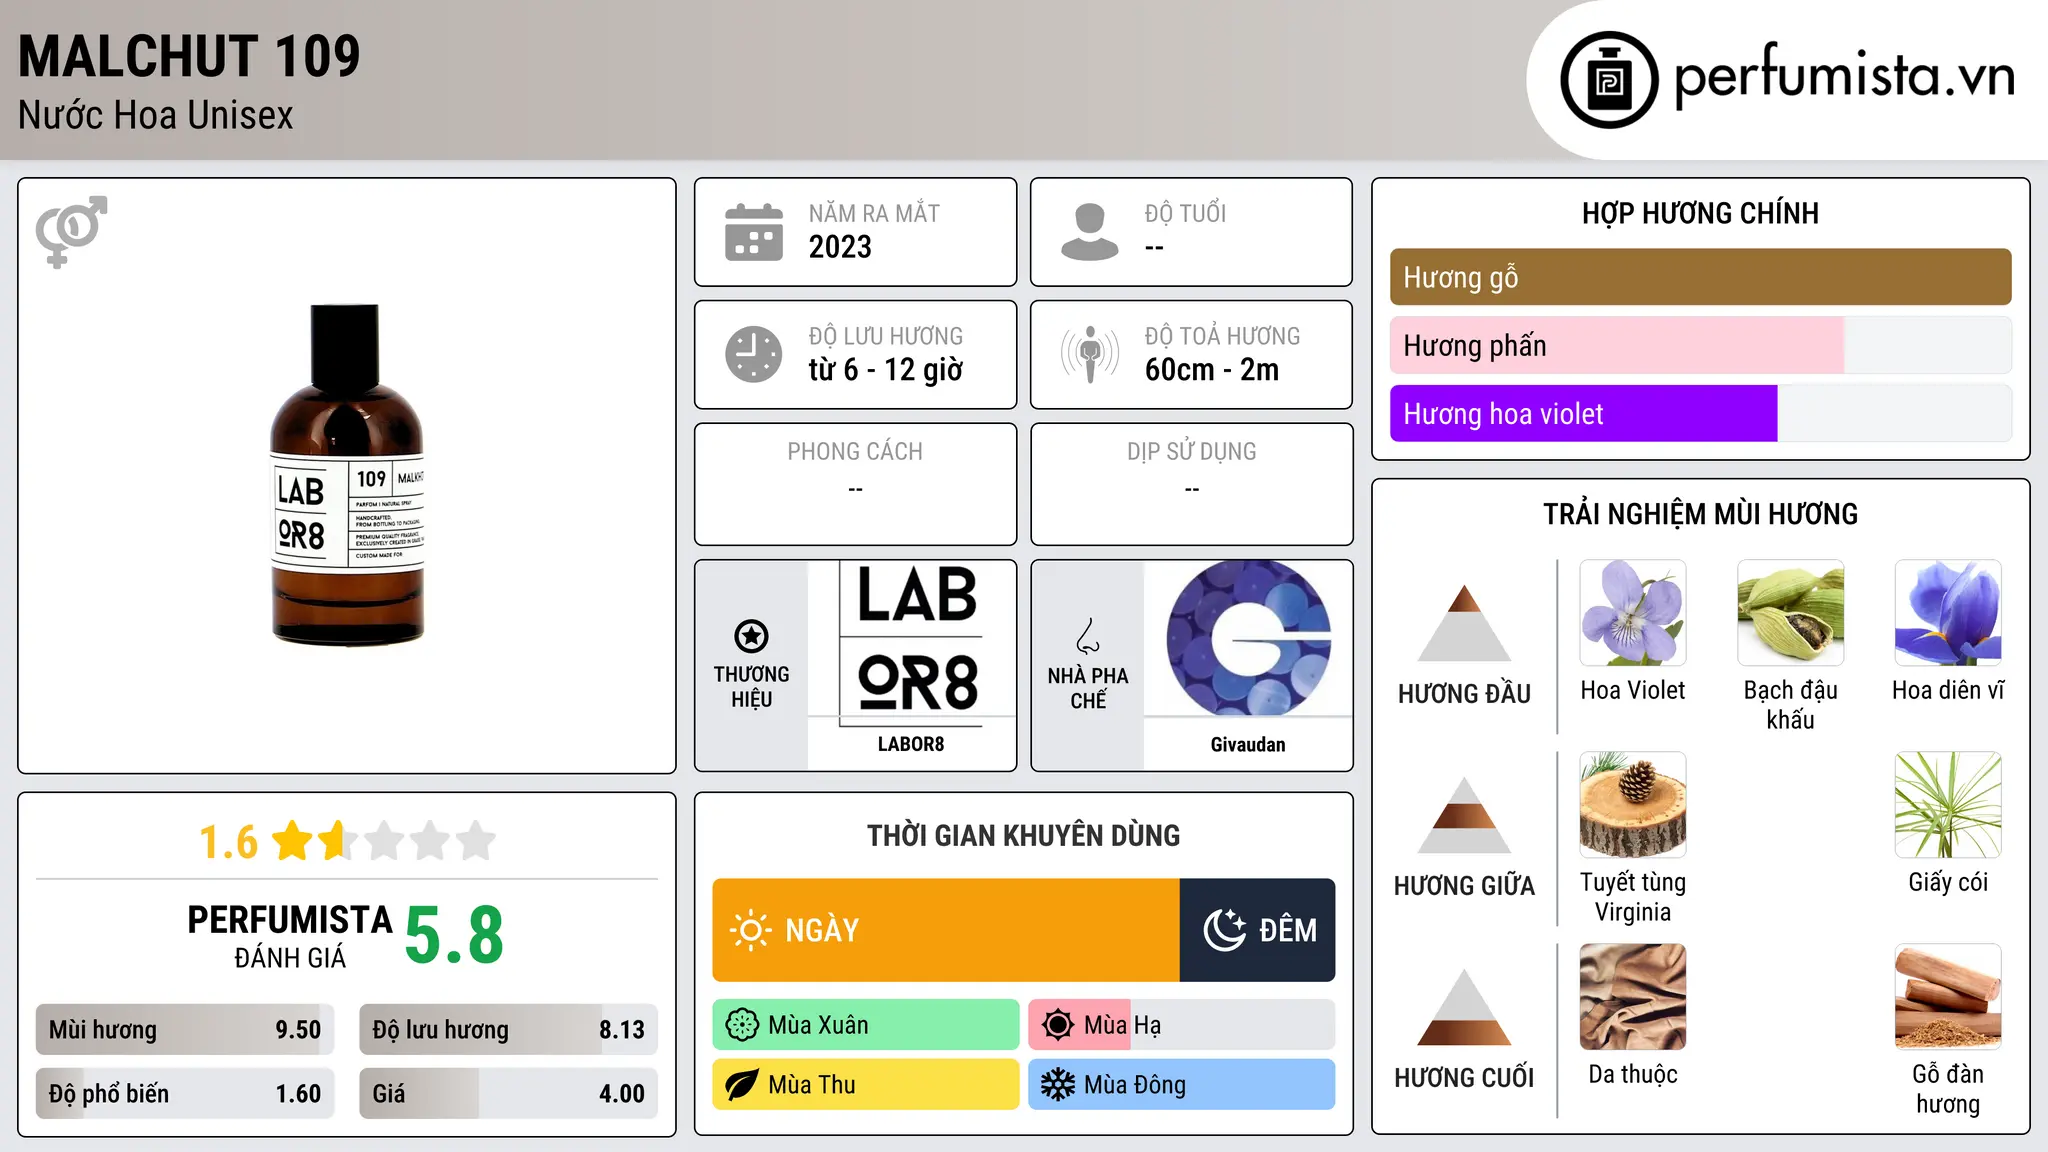The height and width of the screenshot is (1152, 2048).
Task: Click the sun icon for Mùa Hạ
Action: [x=1058, y=1025]
